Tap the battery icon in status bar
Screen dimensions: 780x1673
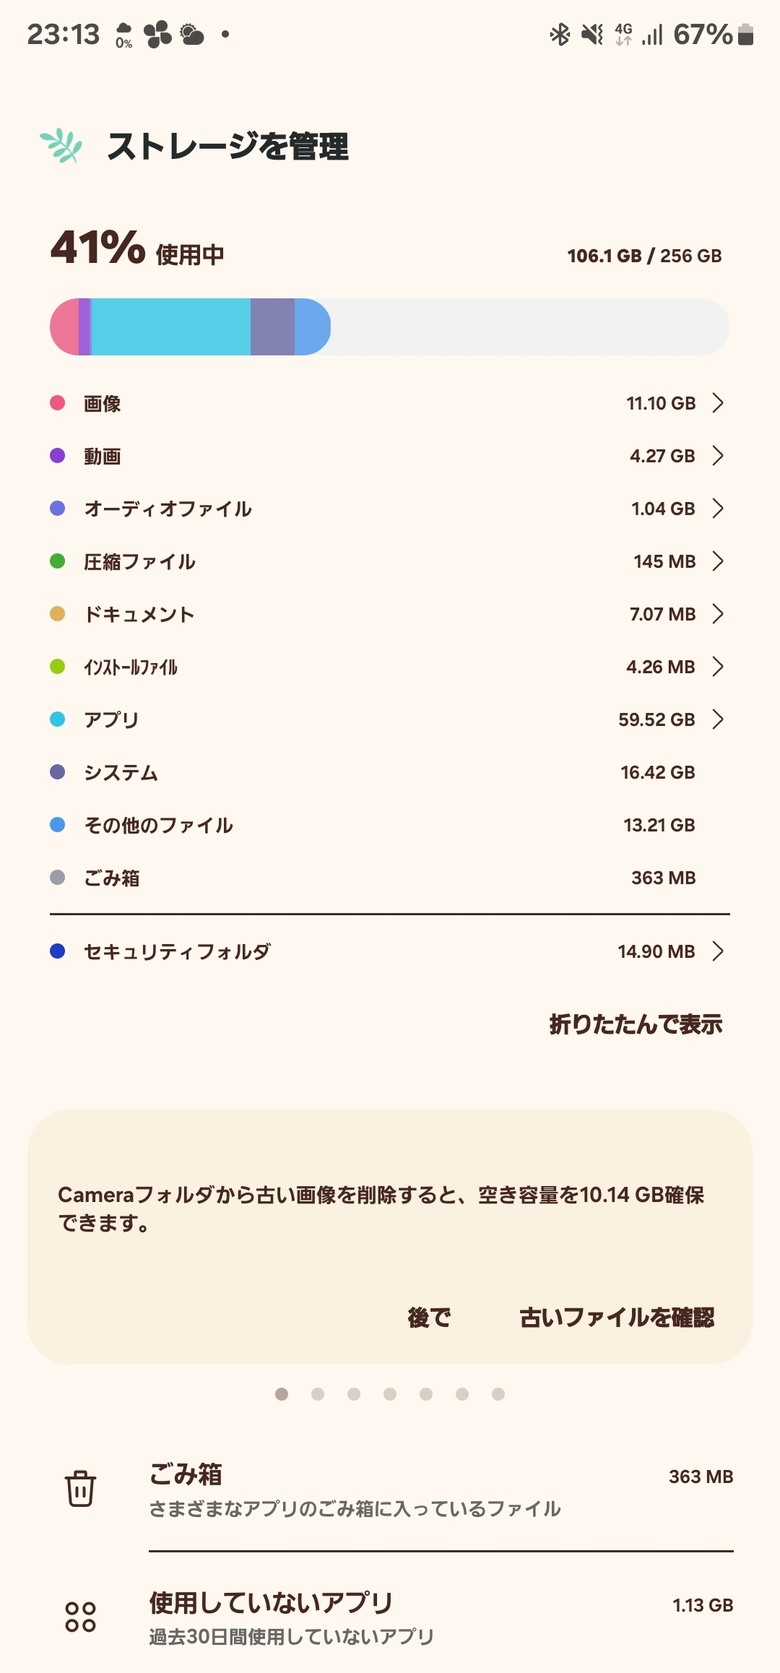[745, 35]
